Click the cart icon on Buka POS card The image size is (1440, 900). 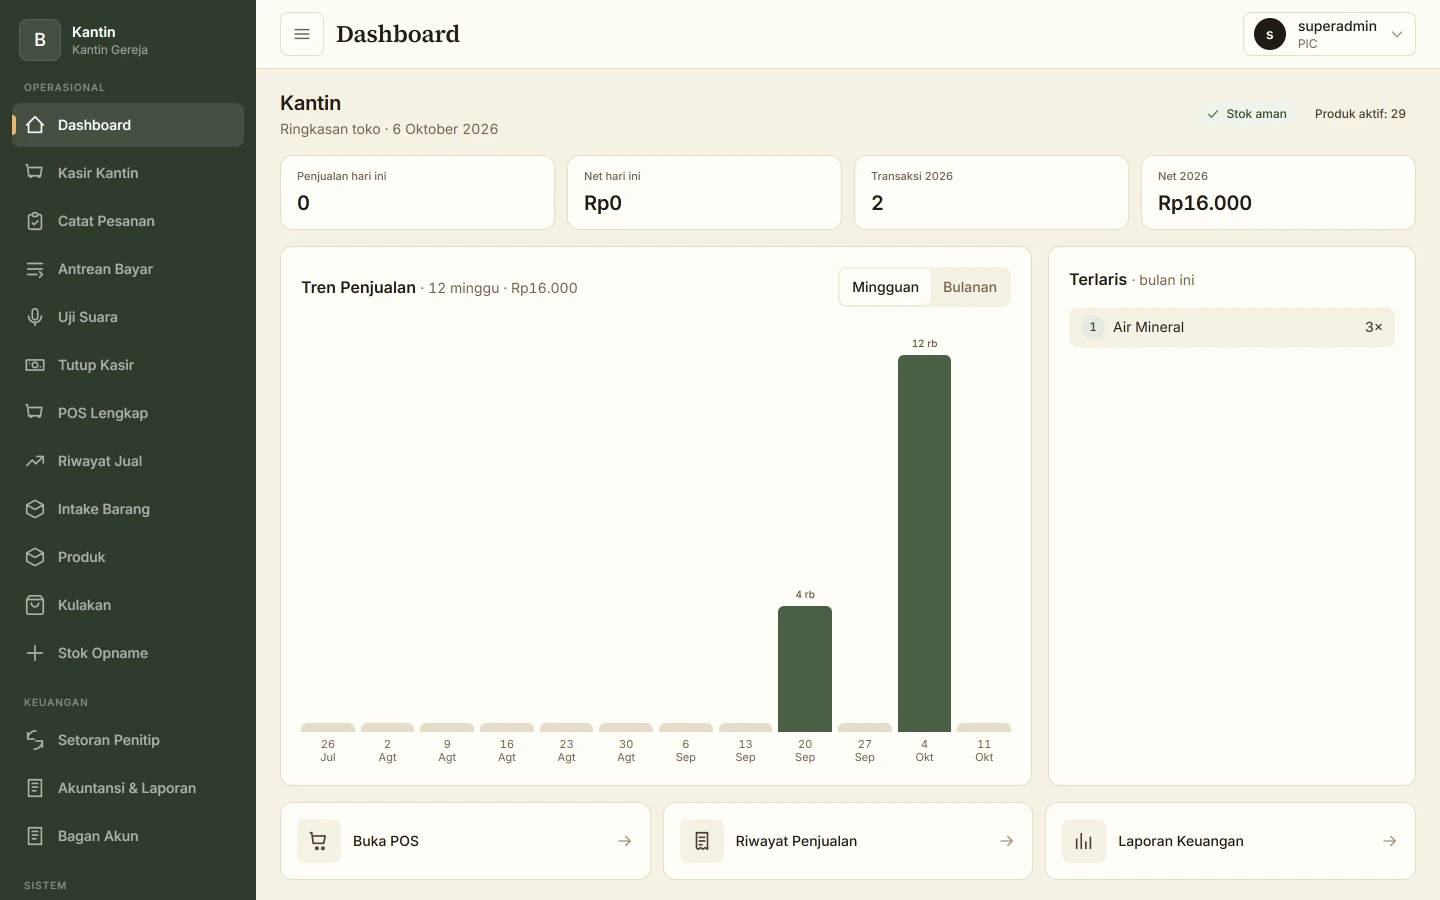coord(319,841)
